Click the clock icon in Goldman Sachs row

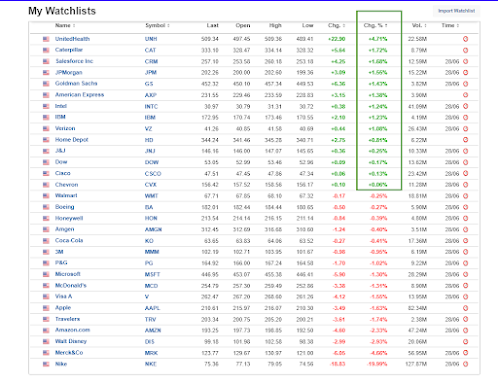pos(466,84)
